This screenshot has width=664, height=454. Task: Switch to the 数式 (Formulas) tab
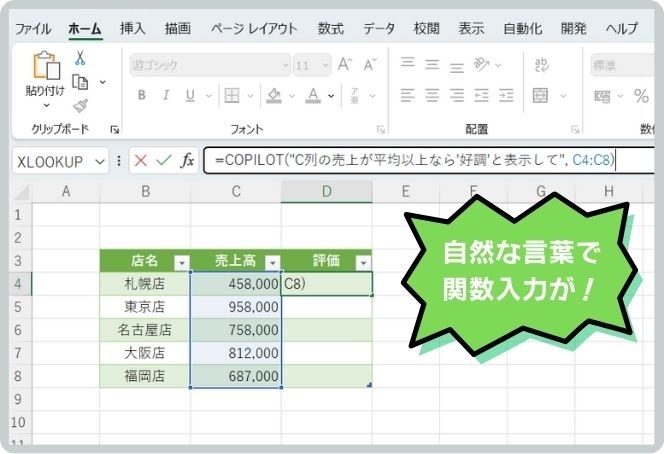coord(331,29)
